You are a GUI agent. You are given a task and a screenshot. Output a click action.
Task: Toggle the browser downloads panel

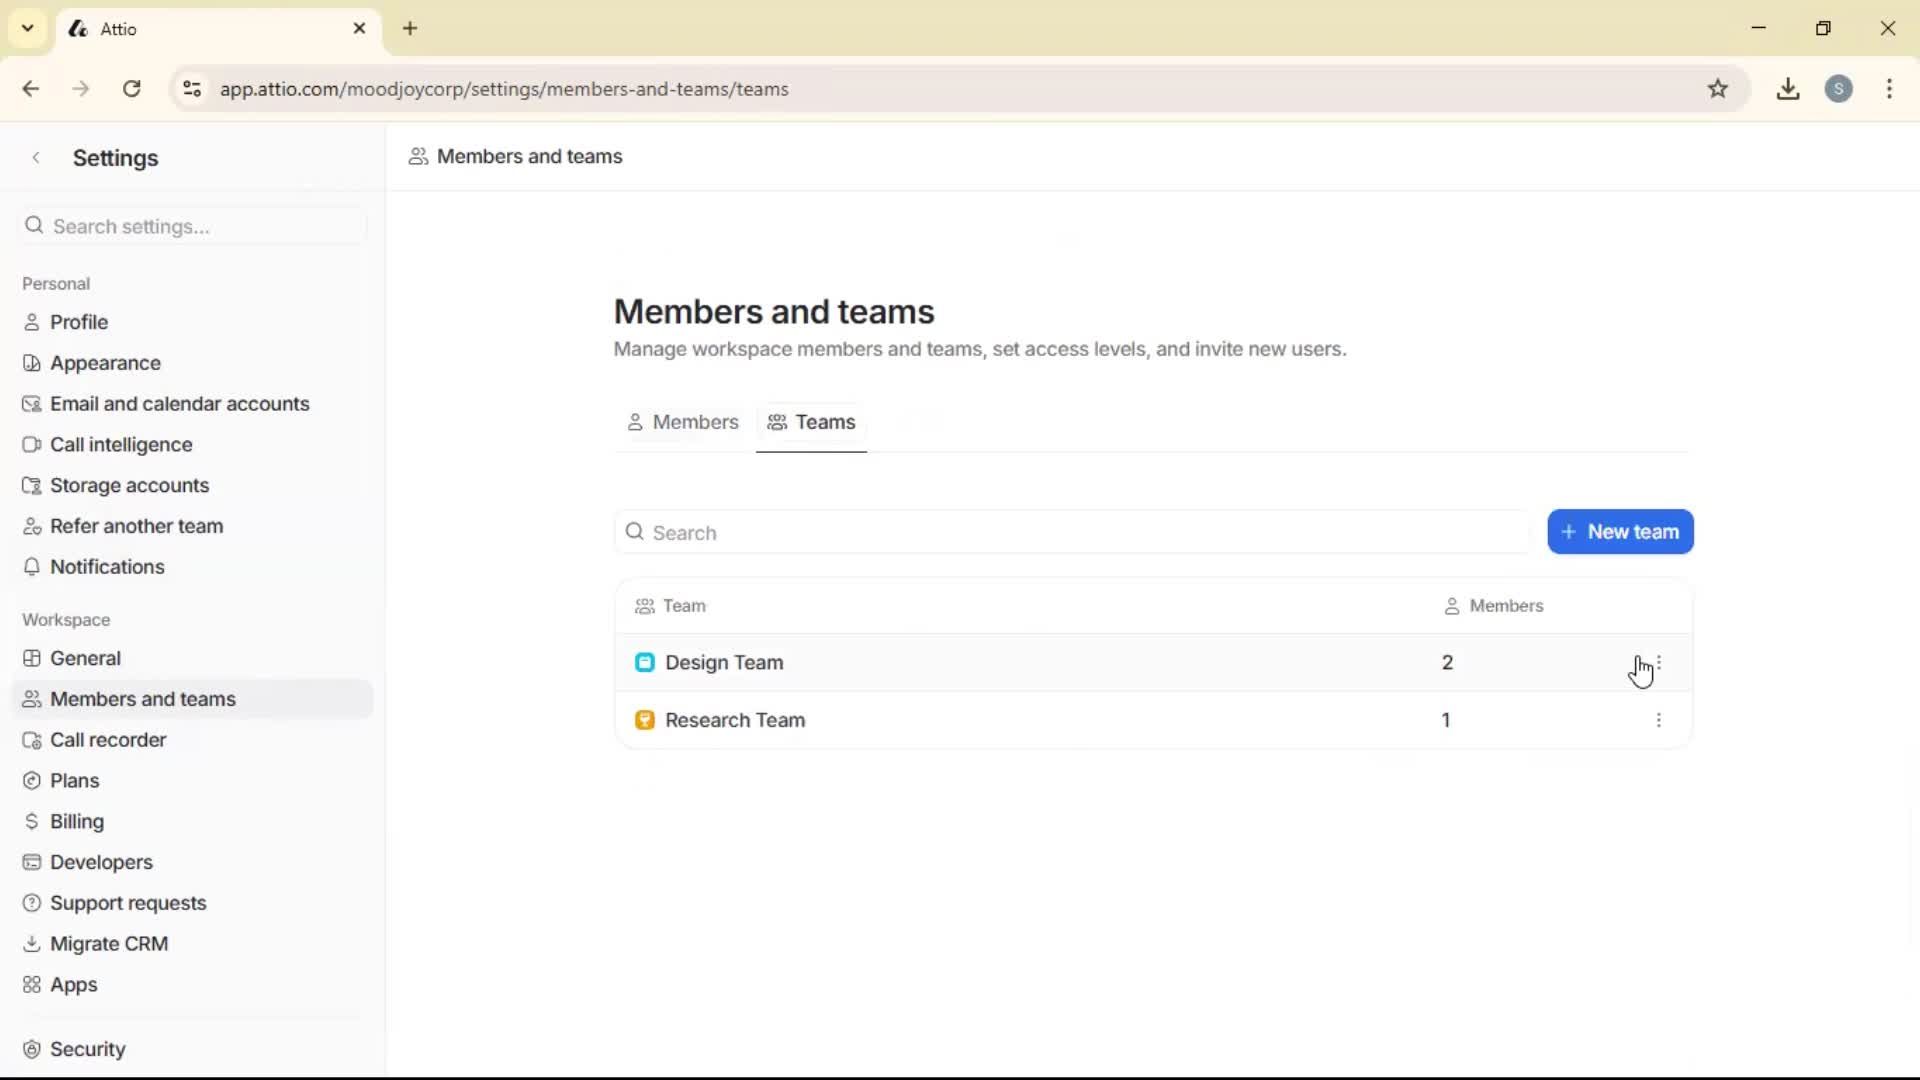[1789, 88]
